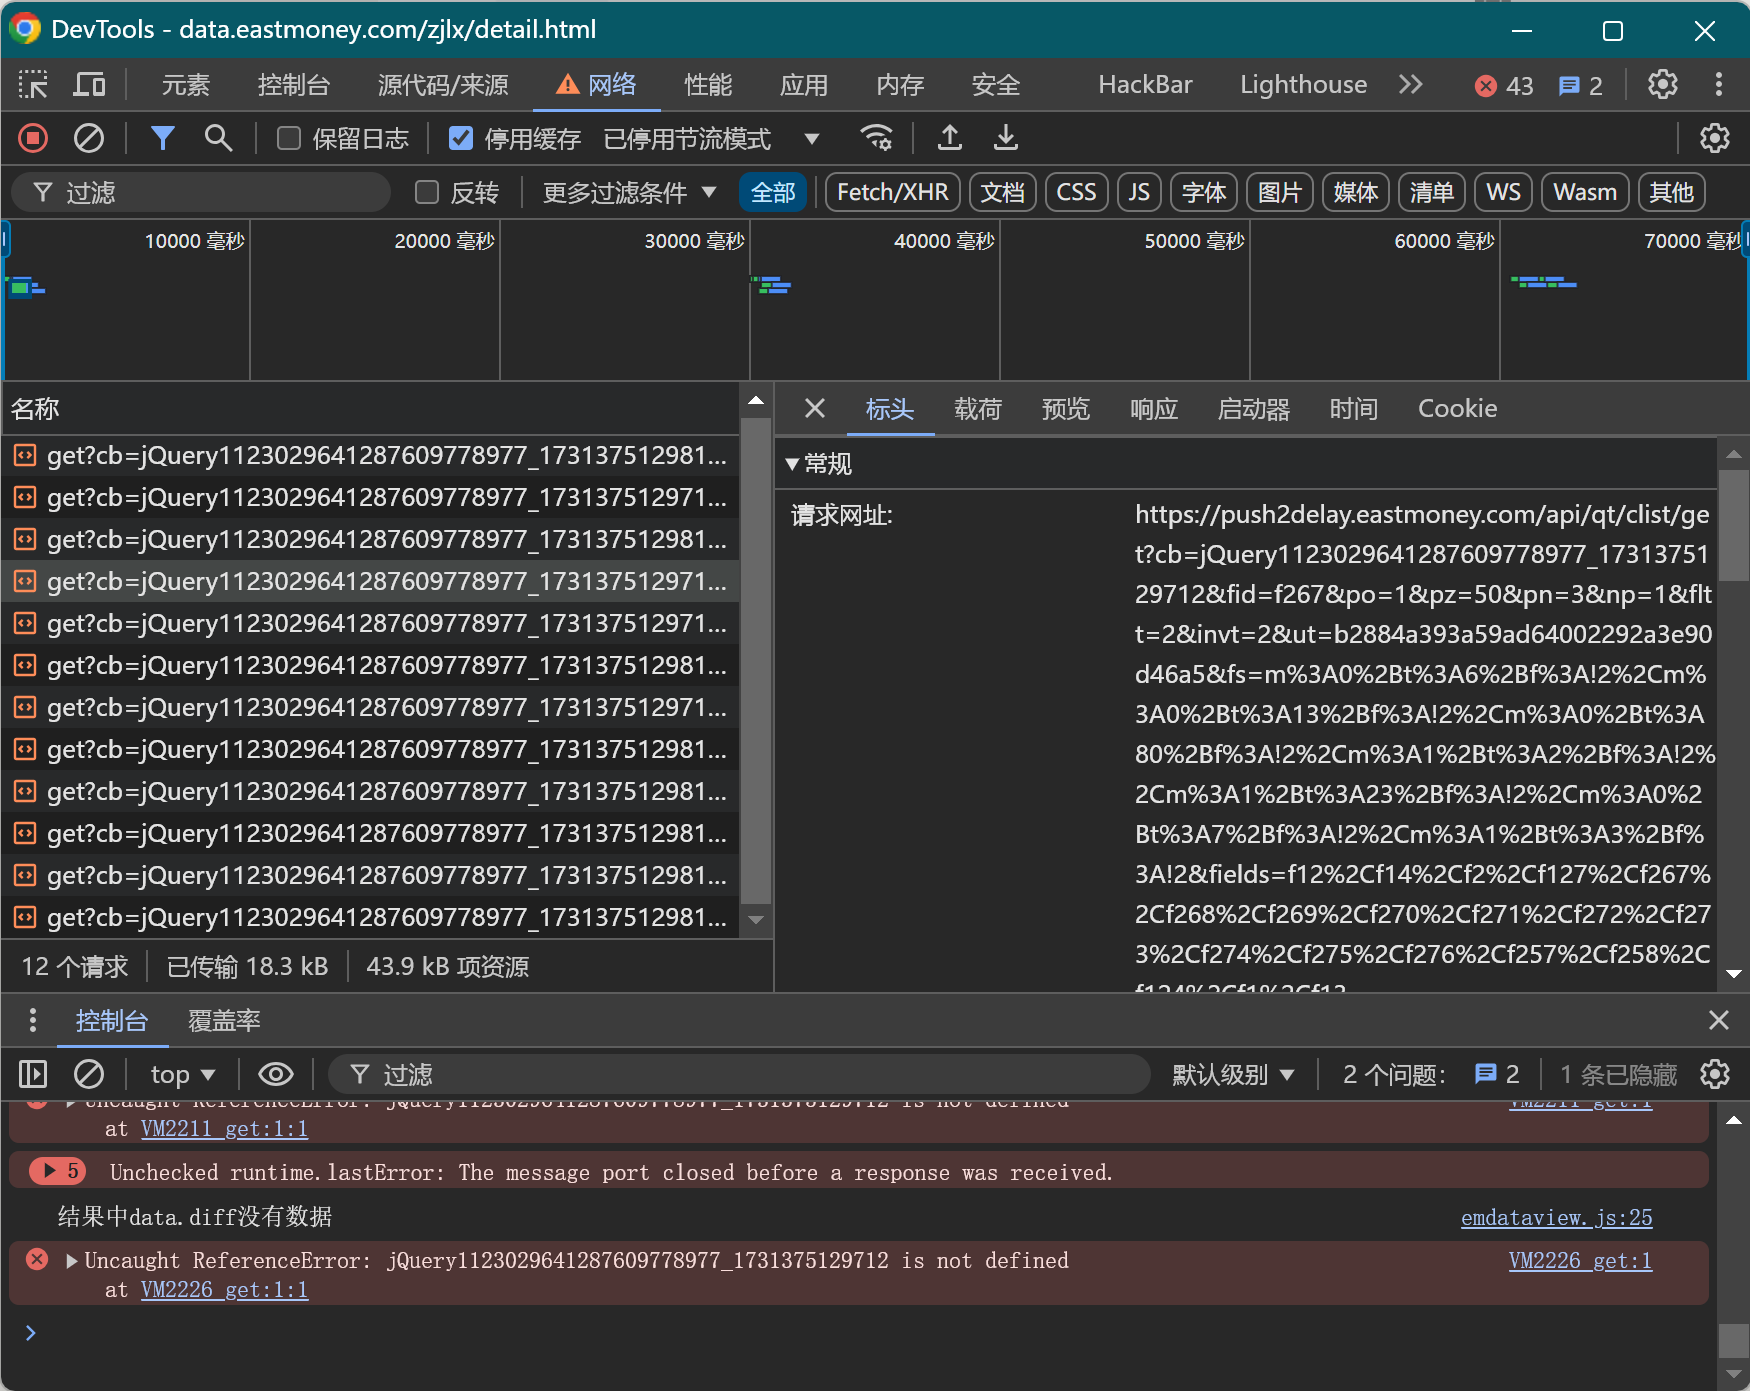Uncheck the 停用缓存 checkbox
1750x1391 pixels.
[461, 138]
